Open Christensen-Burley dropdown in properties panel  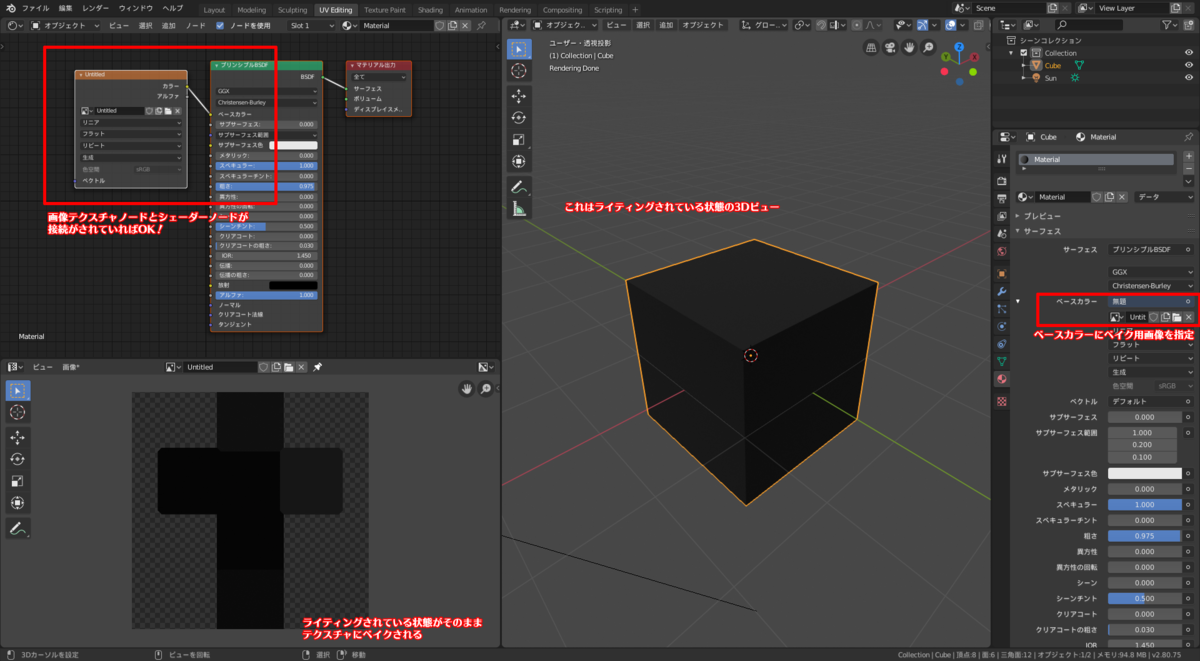coord(1151,285)
